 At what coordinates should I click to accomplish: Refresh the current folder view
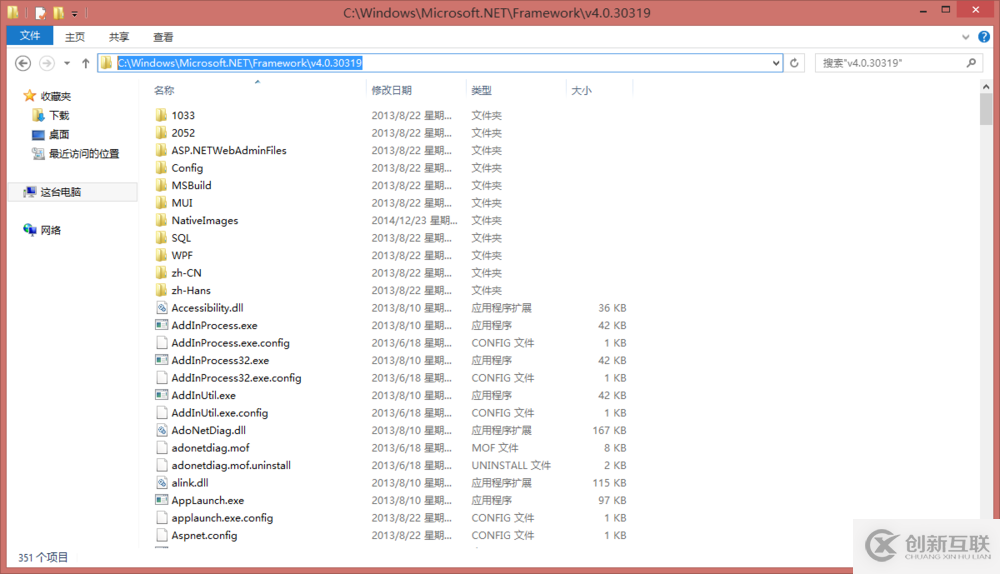click(795, 63)
